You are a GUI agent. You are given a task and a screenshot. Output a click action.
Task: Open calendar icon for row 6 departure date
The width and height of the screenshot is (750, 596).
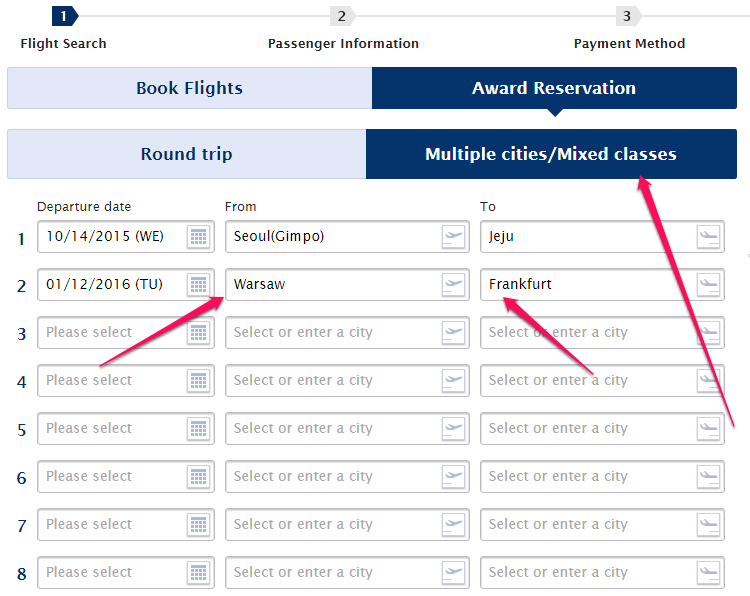tap(199, 477)
